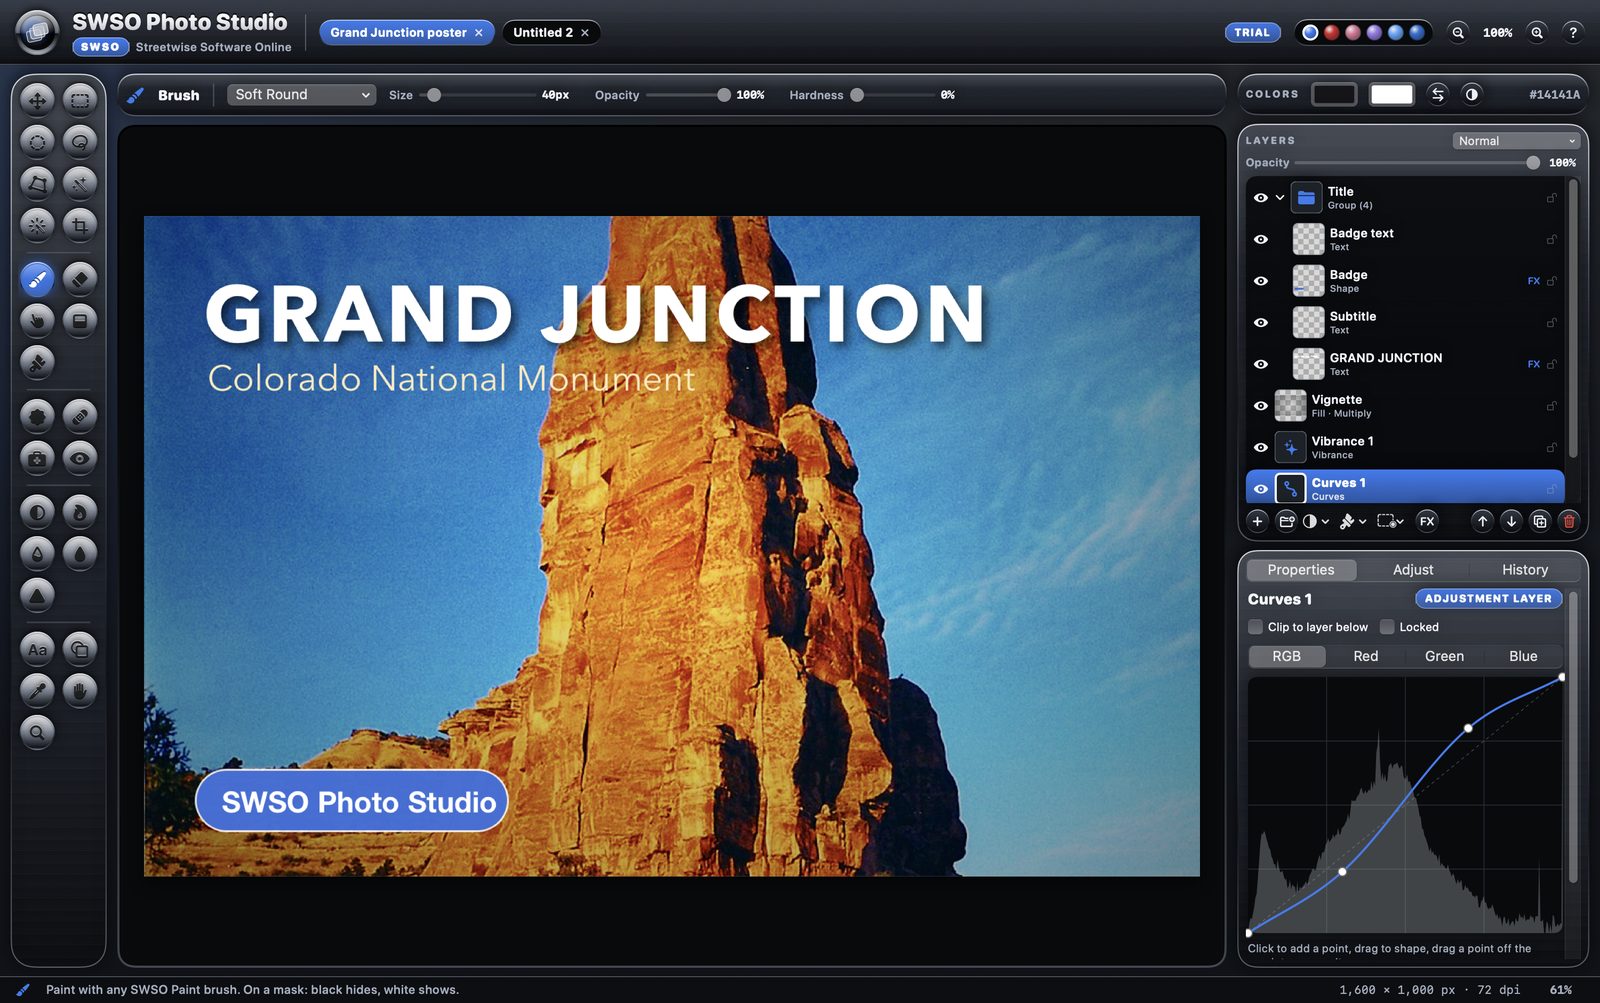Check the Locked checkbox
The image size is (1600, 1003).
(x=1387, y=627)
